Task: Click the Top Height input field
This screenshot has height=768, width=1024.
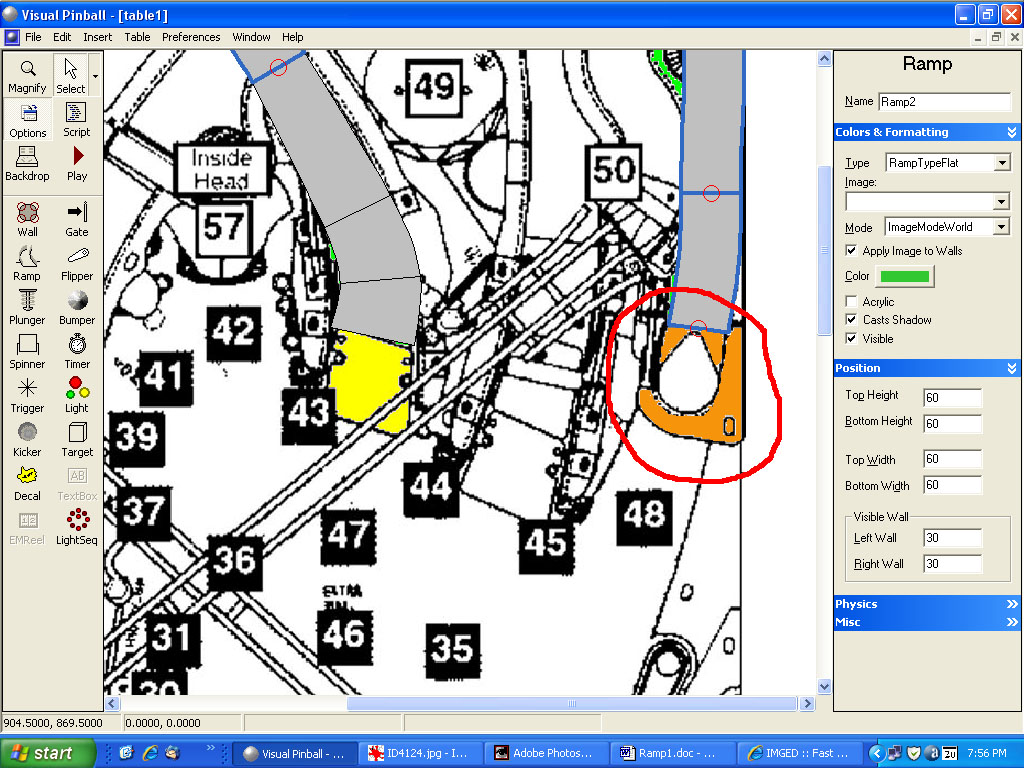Action: [x=952, y=398]
